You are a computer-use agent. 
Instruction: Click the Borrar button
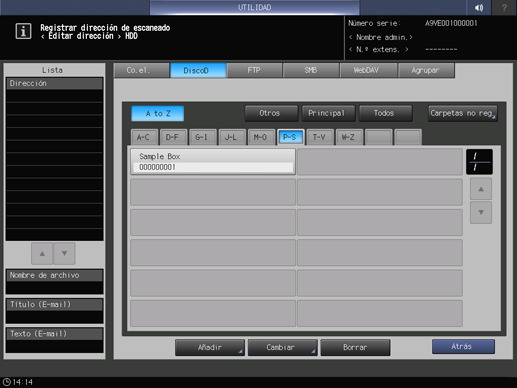click(355, 347)
